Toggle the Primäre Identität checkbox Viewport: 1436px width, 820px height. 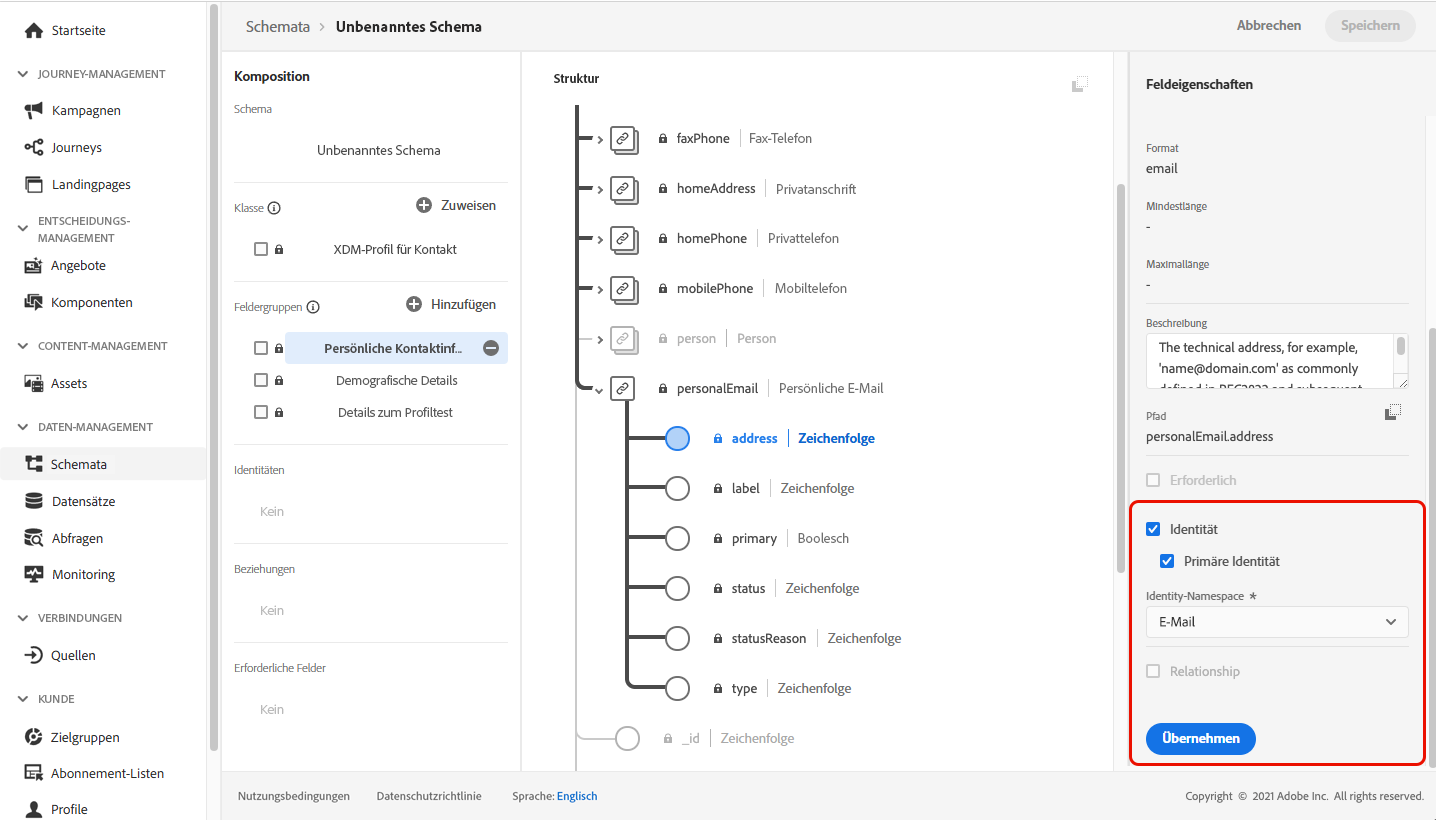(1167, 561)
